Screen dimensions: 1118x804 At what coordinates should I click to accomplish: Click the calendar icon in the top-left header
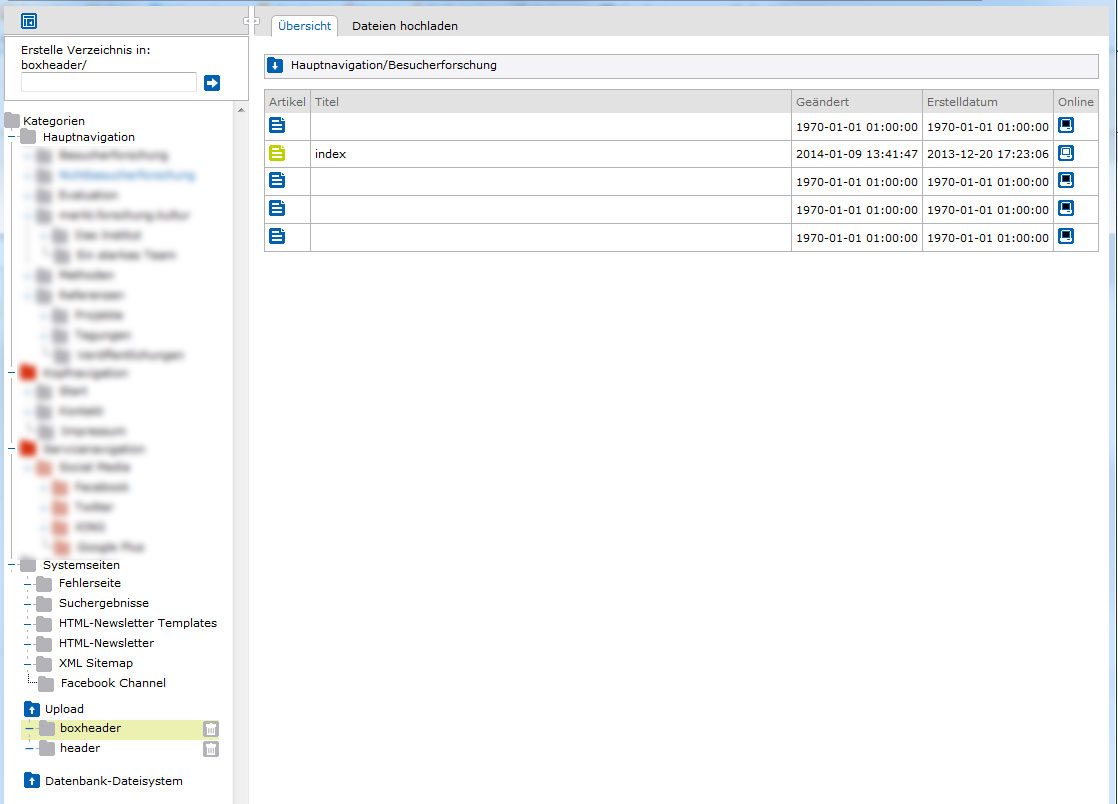(29, 20)
